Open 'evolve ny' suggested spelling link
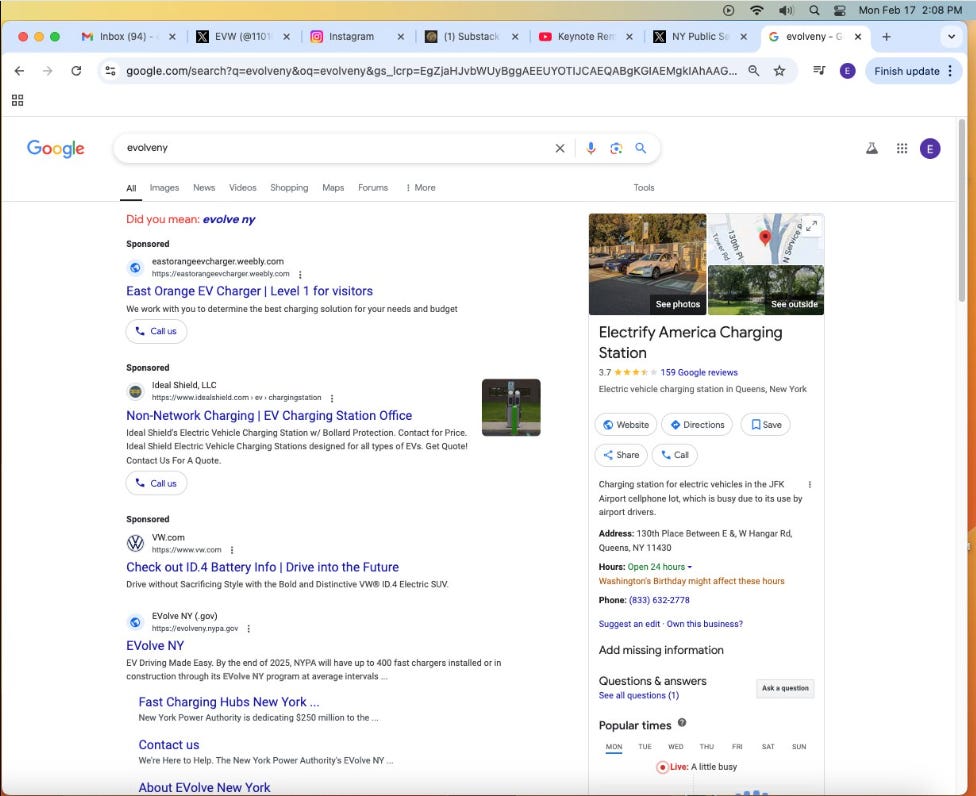This screenshot has height=796, width=976. [229, 219]
